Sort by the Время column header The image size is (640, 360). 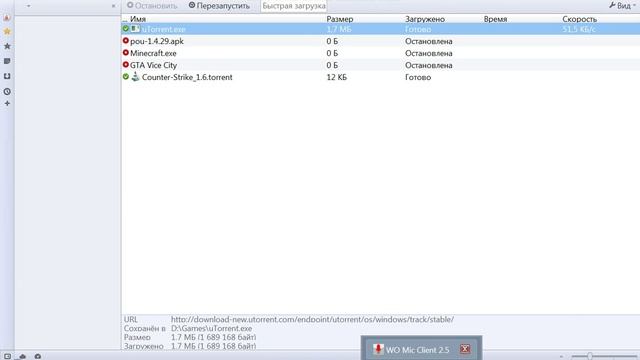(x=495, y=19)
